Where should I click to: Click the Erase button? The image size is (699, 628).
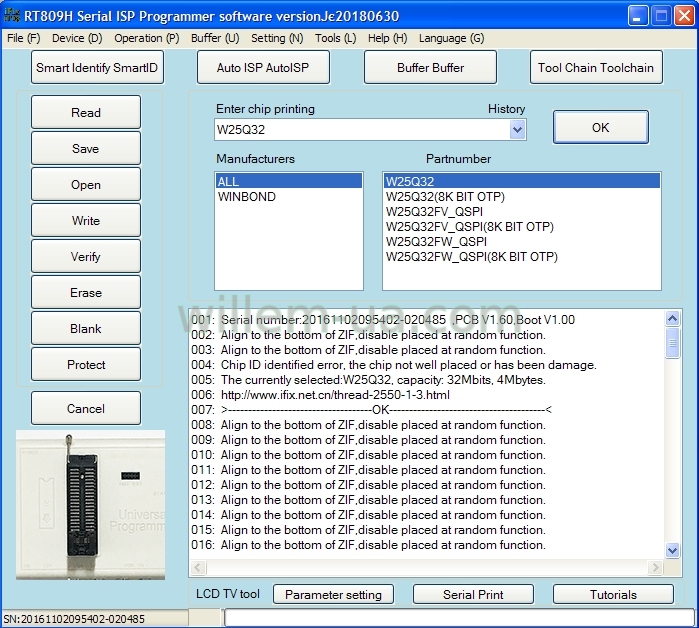click(x=86, y=293)
